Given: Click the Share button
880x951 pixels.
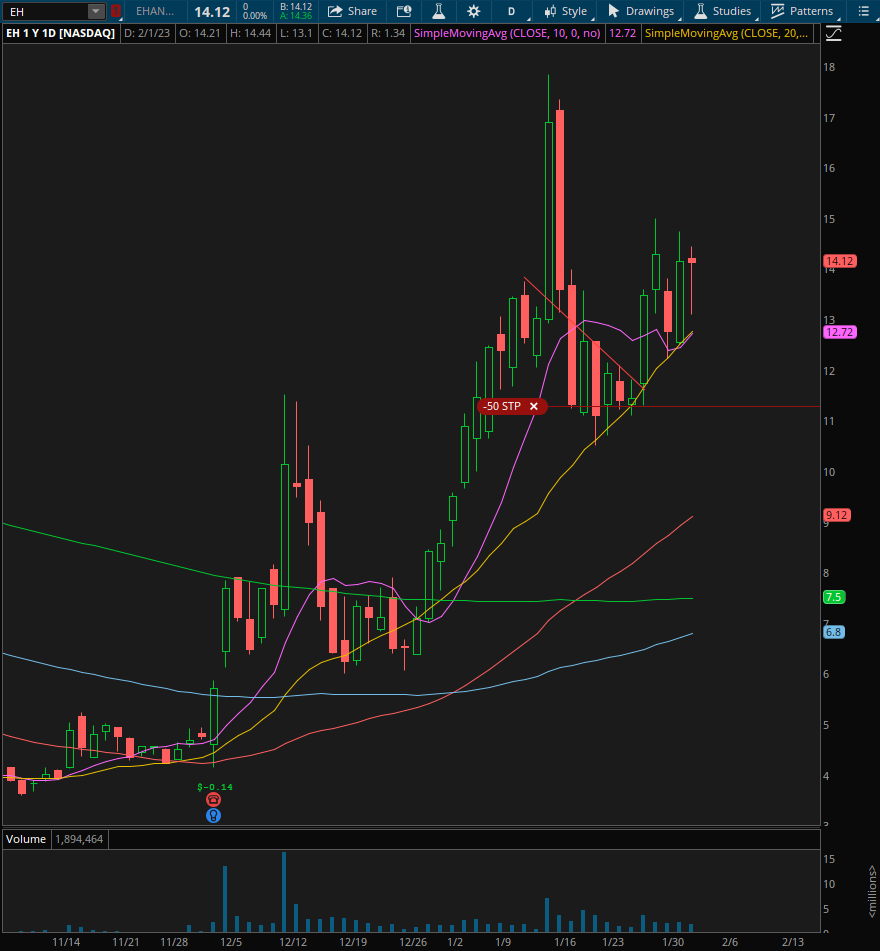Looking at the screenshot, I should pyautogui.click(x=352, y=11).
